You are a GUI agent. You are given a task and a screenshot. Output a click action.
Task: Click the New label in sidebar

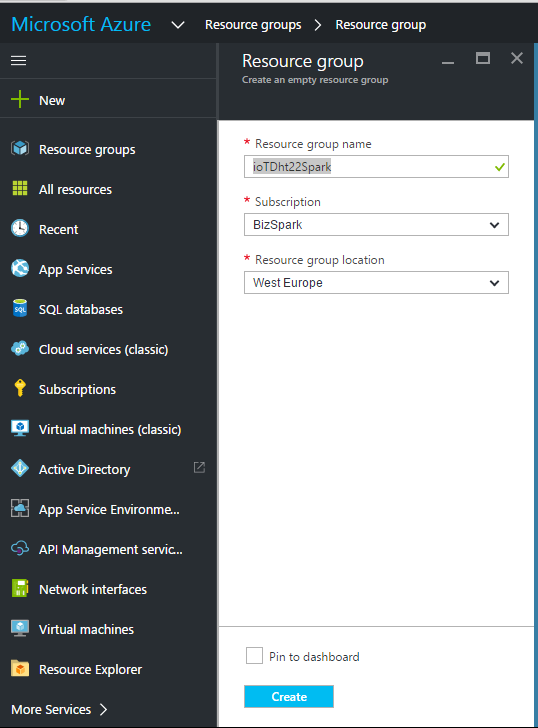click(52, 100)
